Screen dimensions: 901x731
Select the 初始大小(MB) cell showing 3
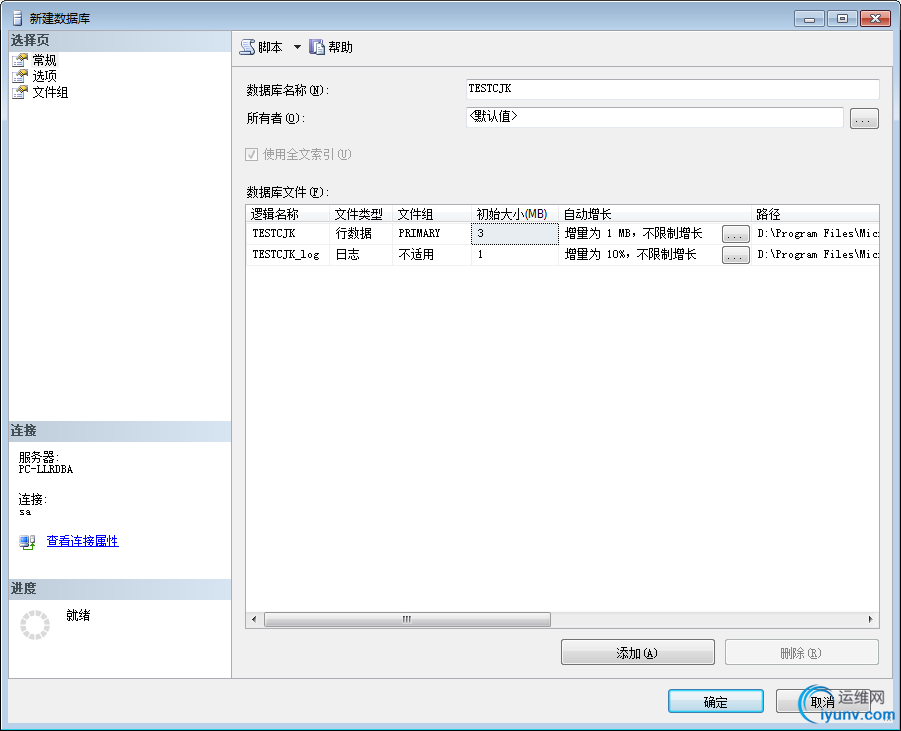click(x=513, y=233)
